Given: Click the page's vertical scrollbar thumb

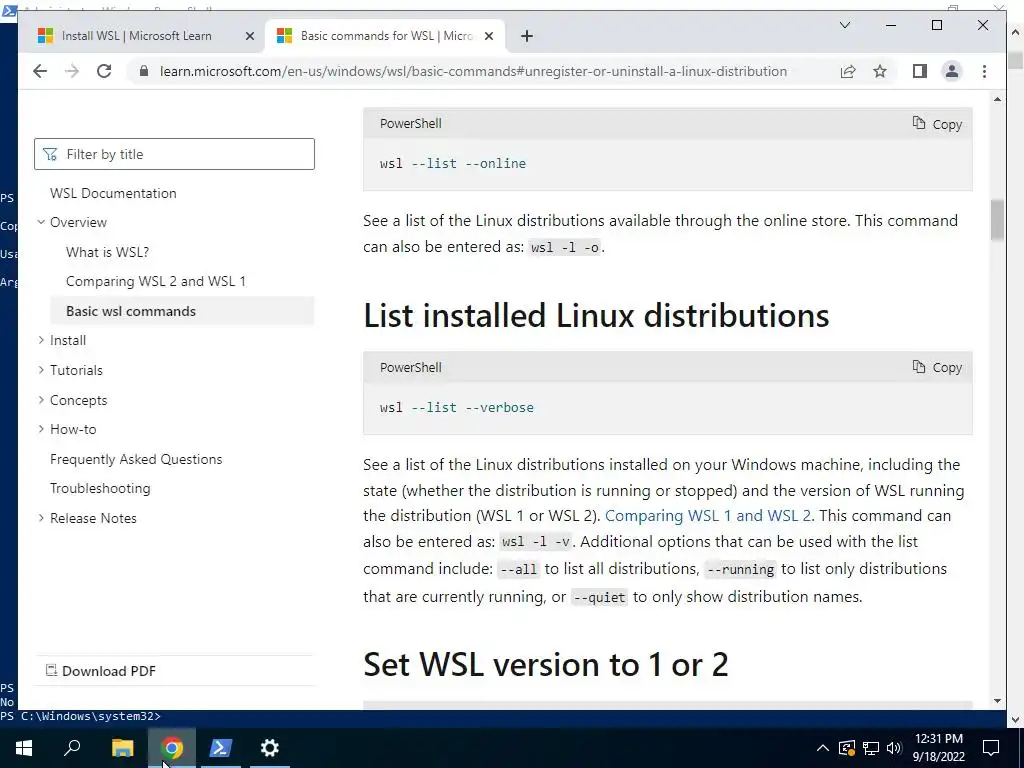Looking at the screenshot, I should (x=997, y=220).
